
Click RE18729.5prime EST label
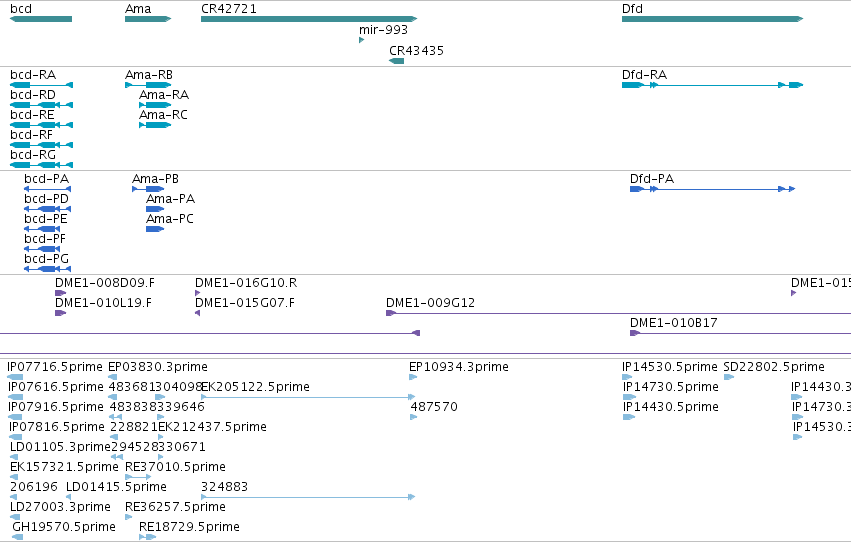[x=189, y=527]
